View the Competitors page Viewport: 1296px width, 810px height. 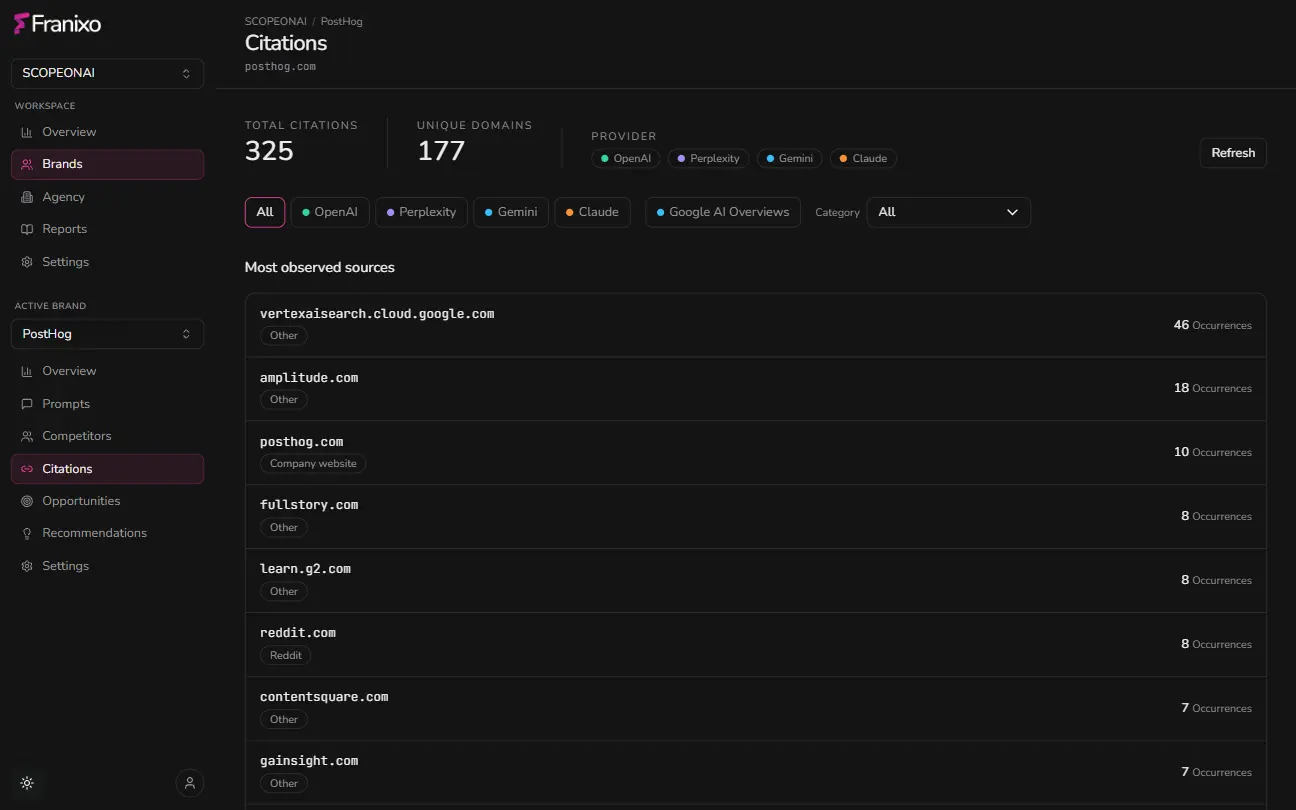click(x=107, y=436)
